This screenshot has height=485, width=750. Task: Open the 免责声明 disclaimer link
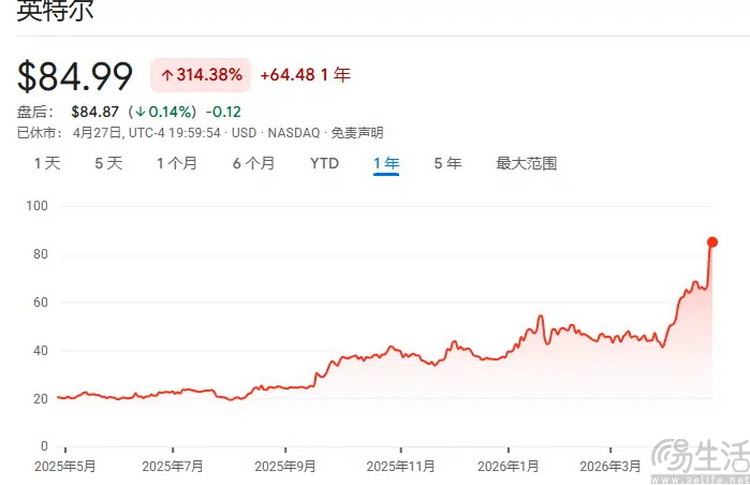click(357, 132)
